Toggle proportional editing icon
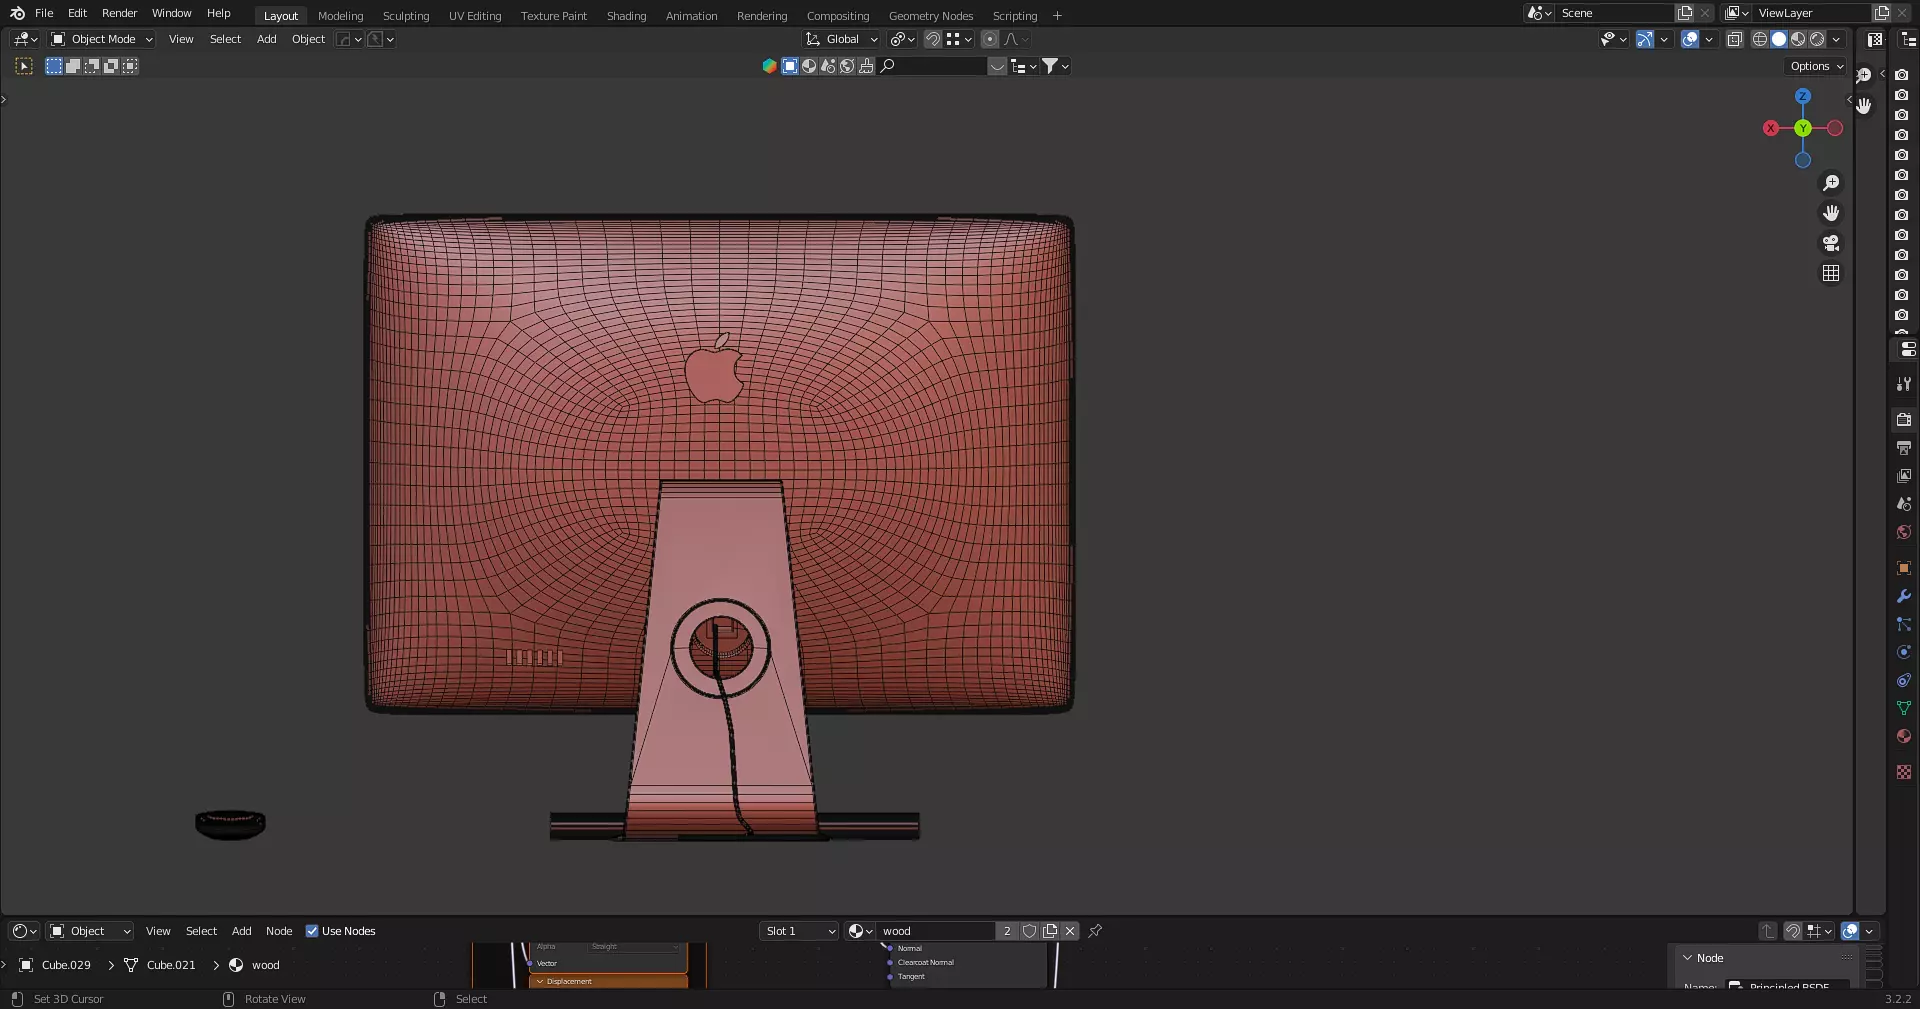This screenshot has width=1920, height=1009. pos(989,39)
